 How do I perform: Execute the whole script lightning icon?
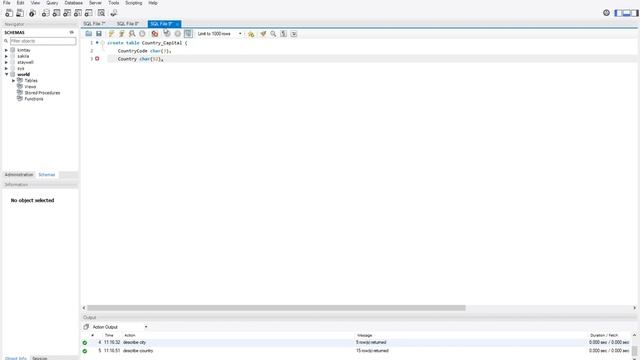[111, 34]
